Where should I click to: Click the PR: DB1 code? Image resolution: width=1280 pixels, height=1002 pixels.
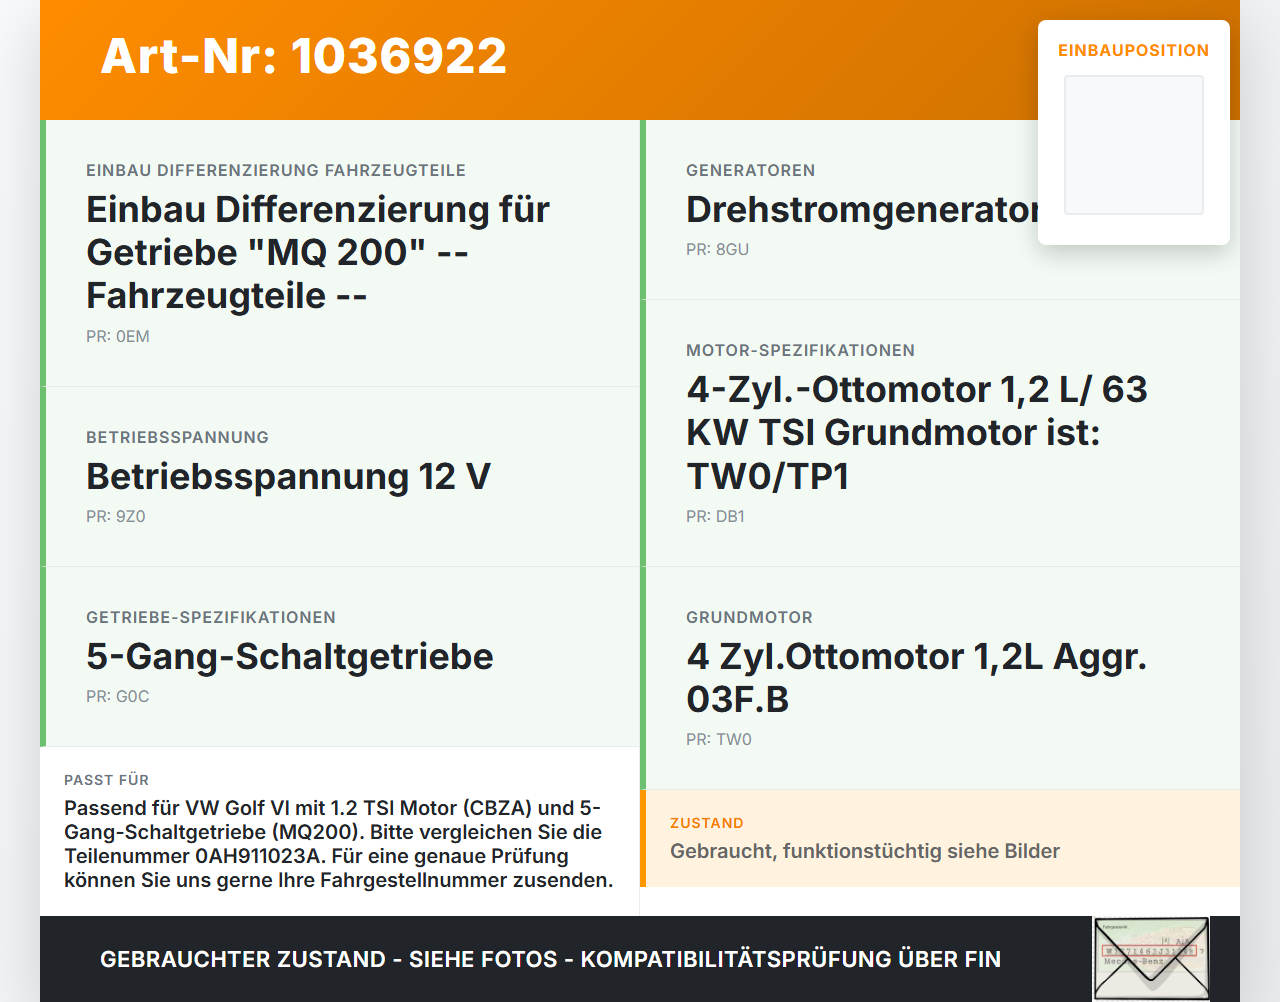tap(716, 517)
